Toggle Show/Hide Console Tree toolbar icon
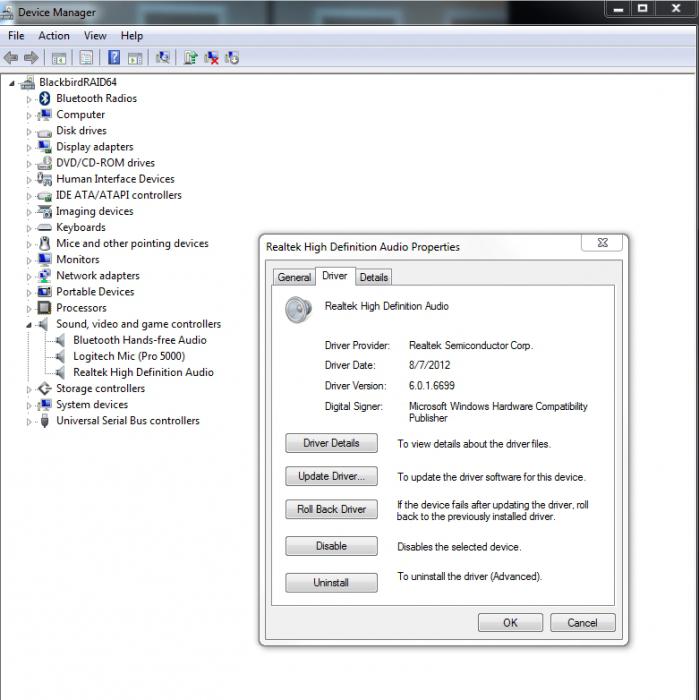 click(x=59, y=58)
